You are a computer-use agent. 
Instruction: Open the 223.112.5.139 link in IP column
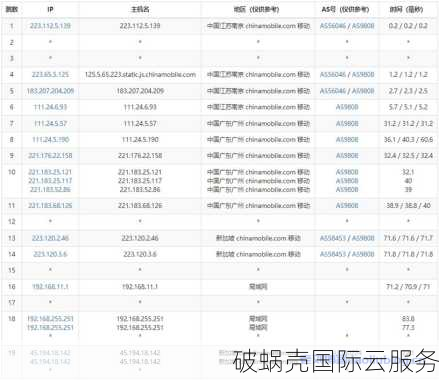click(50, 26)
